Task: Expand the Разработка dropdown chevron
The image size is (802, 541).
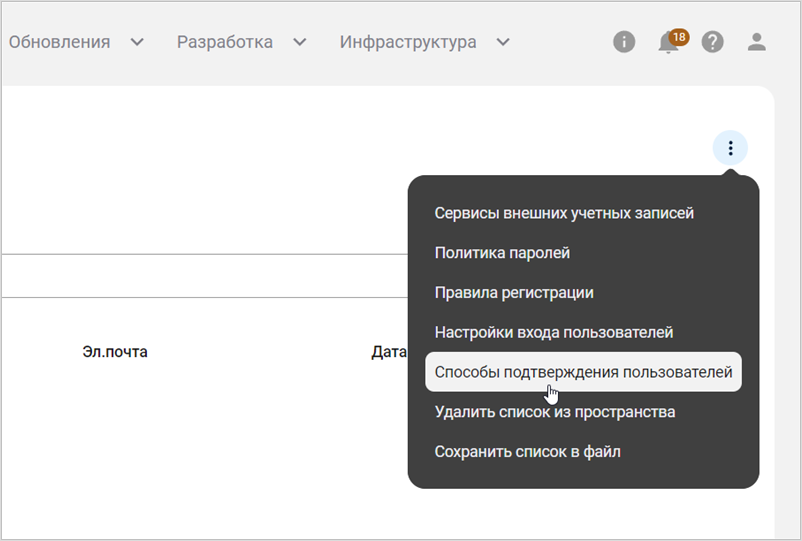Action: coord(300,42)
